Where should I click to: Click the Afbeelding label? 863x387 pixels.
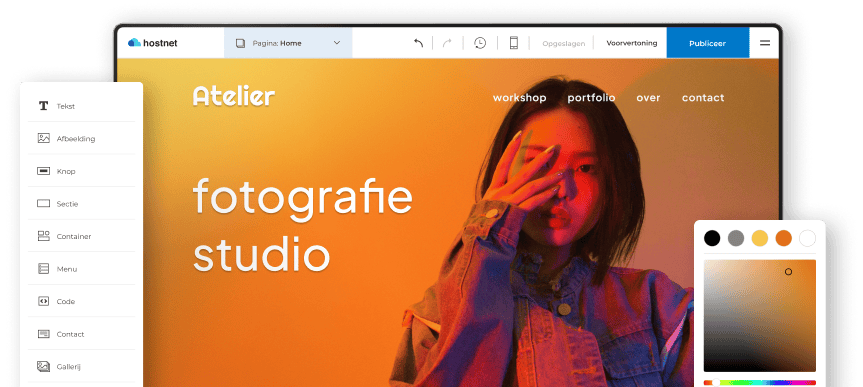click(x=76, y=139)
